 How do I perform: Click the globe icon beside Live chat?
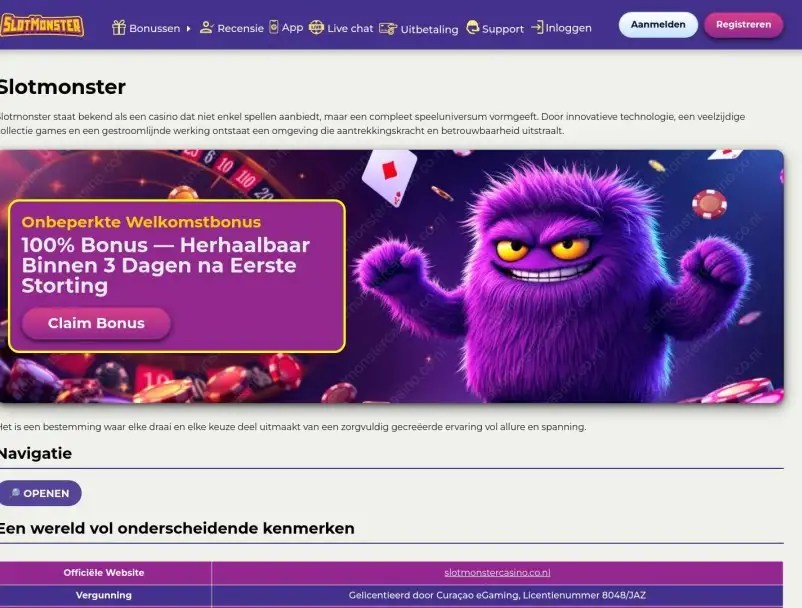coord(316,27)
